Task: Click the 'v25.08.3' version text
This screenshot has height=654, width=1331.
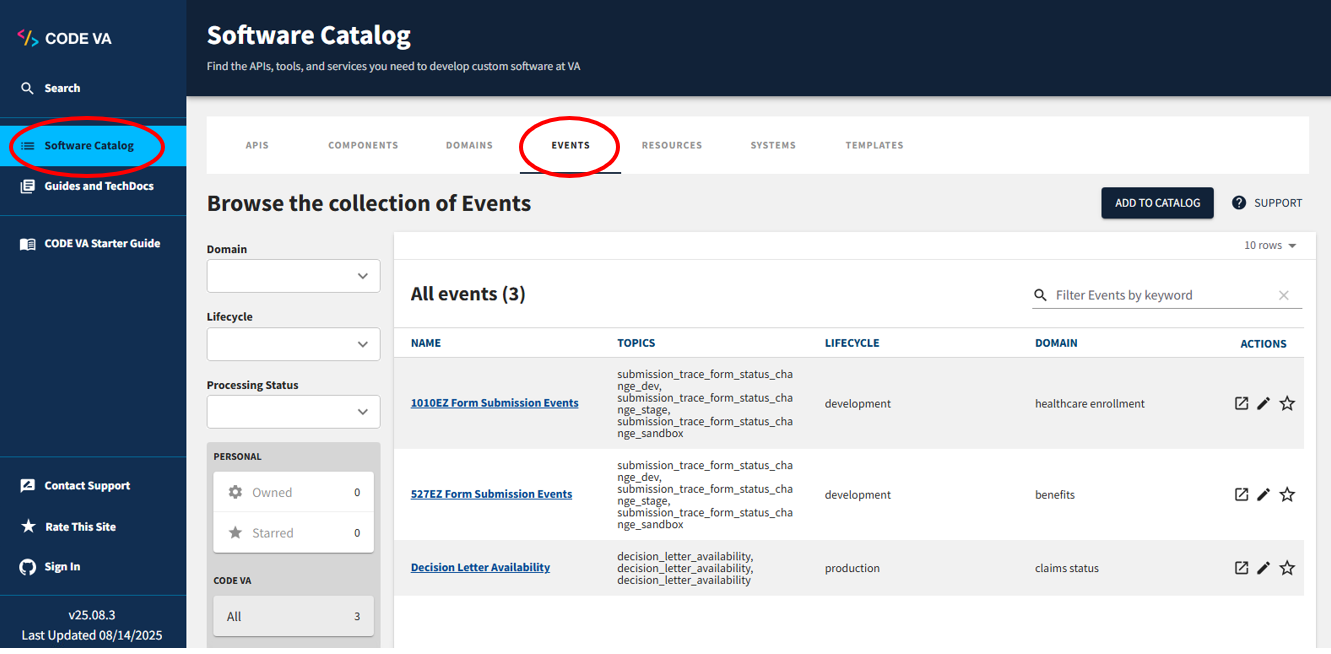Action: pos(91,615)
